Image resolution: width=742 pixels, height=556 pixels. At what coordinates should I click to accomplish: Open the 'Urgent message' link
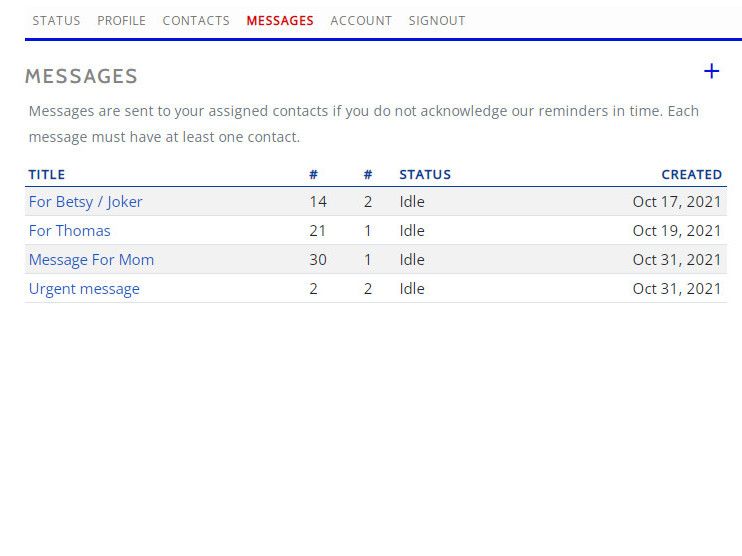(84, 289)
